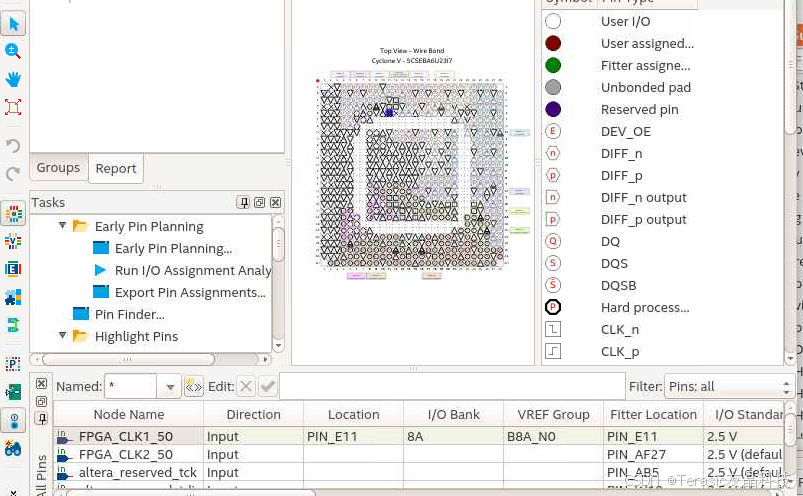This screenshot has width=803, height=496.
Task: Click the Early Pin Planning... task icon
Action: 100,248
